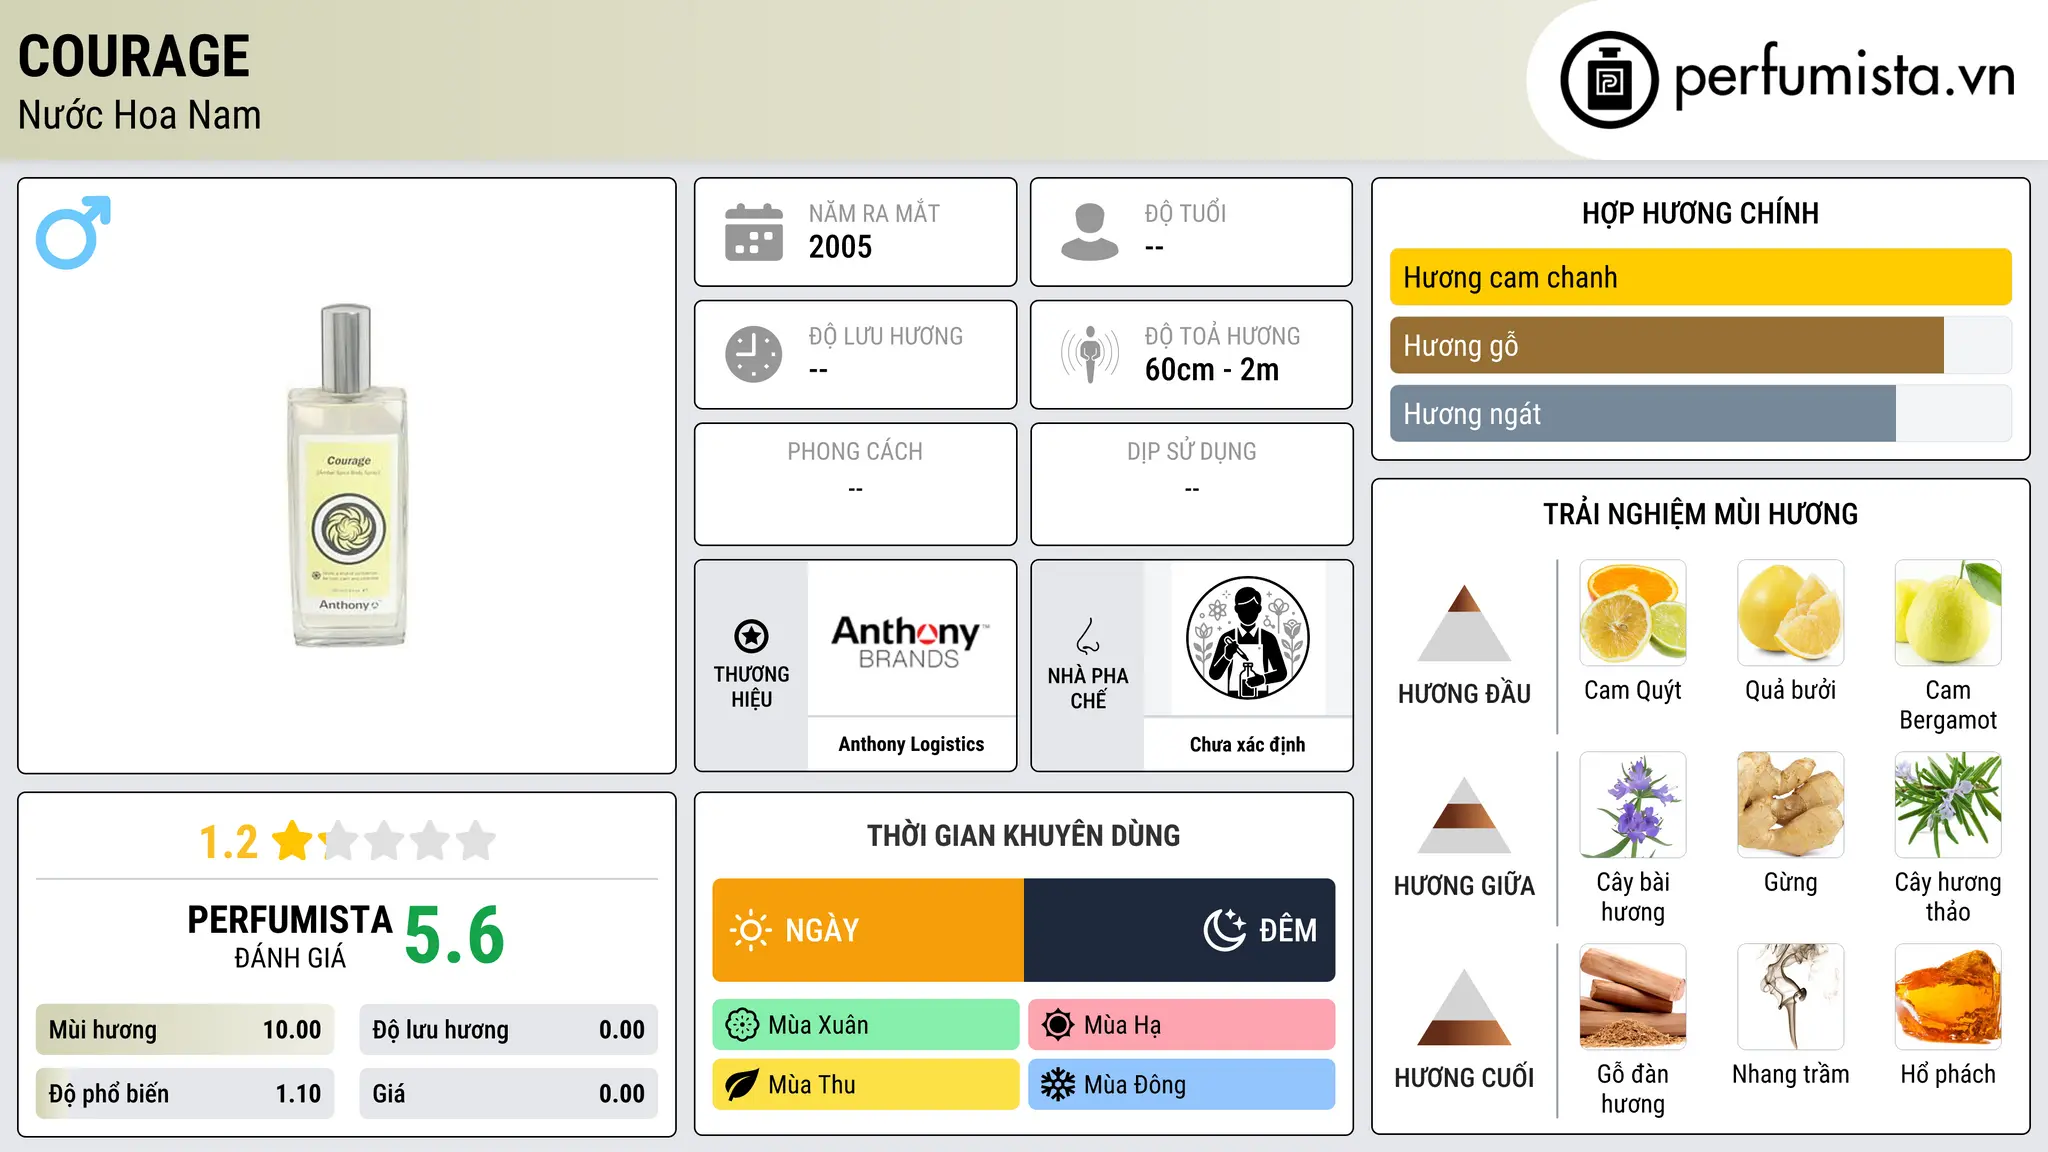Click the perfumer illustration avatar
Image resolution: width=2048 pixels, height=1152 pixels.
click(x=1247, y=638)
